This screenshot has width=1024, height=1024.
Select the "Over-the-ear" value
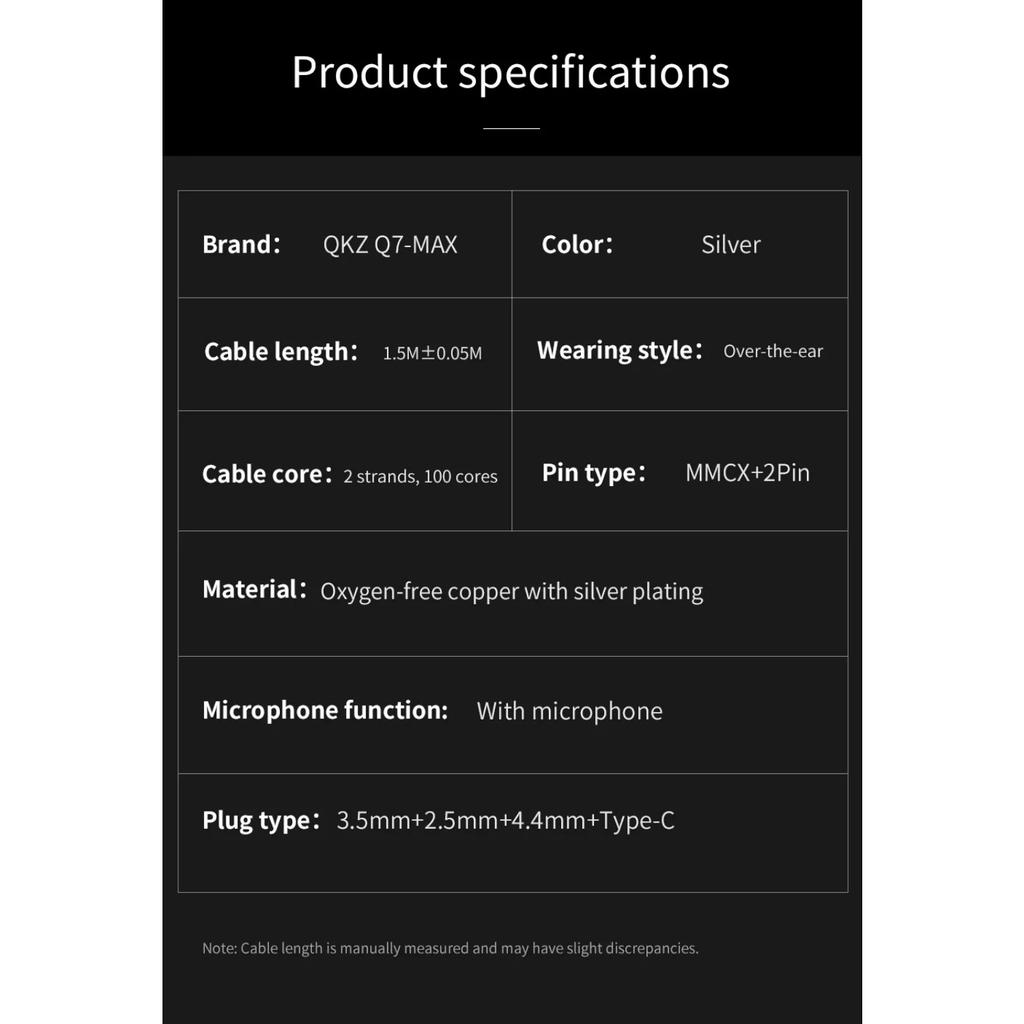pyautogui.click(x=773, y=351)
